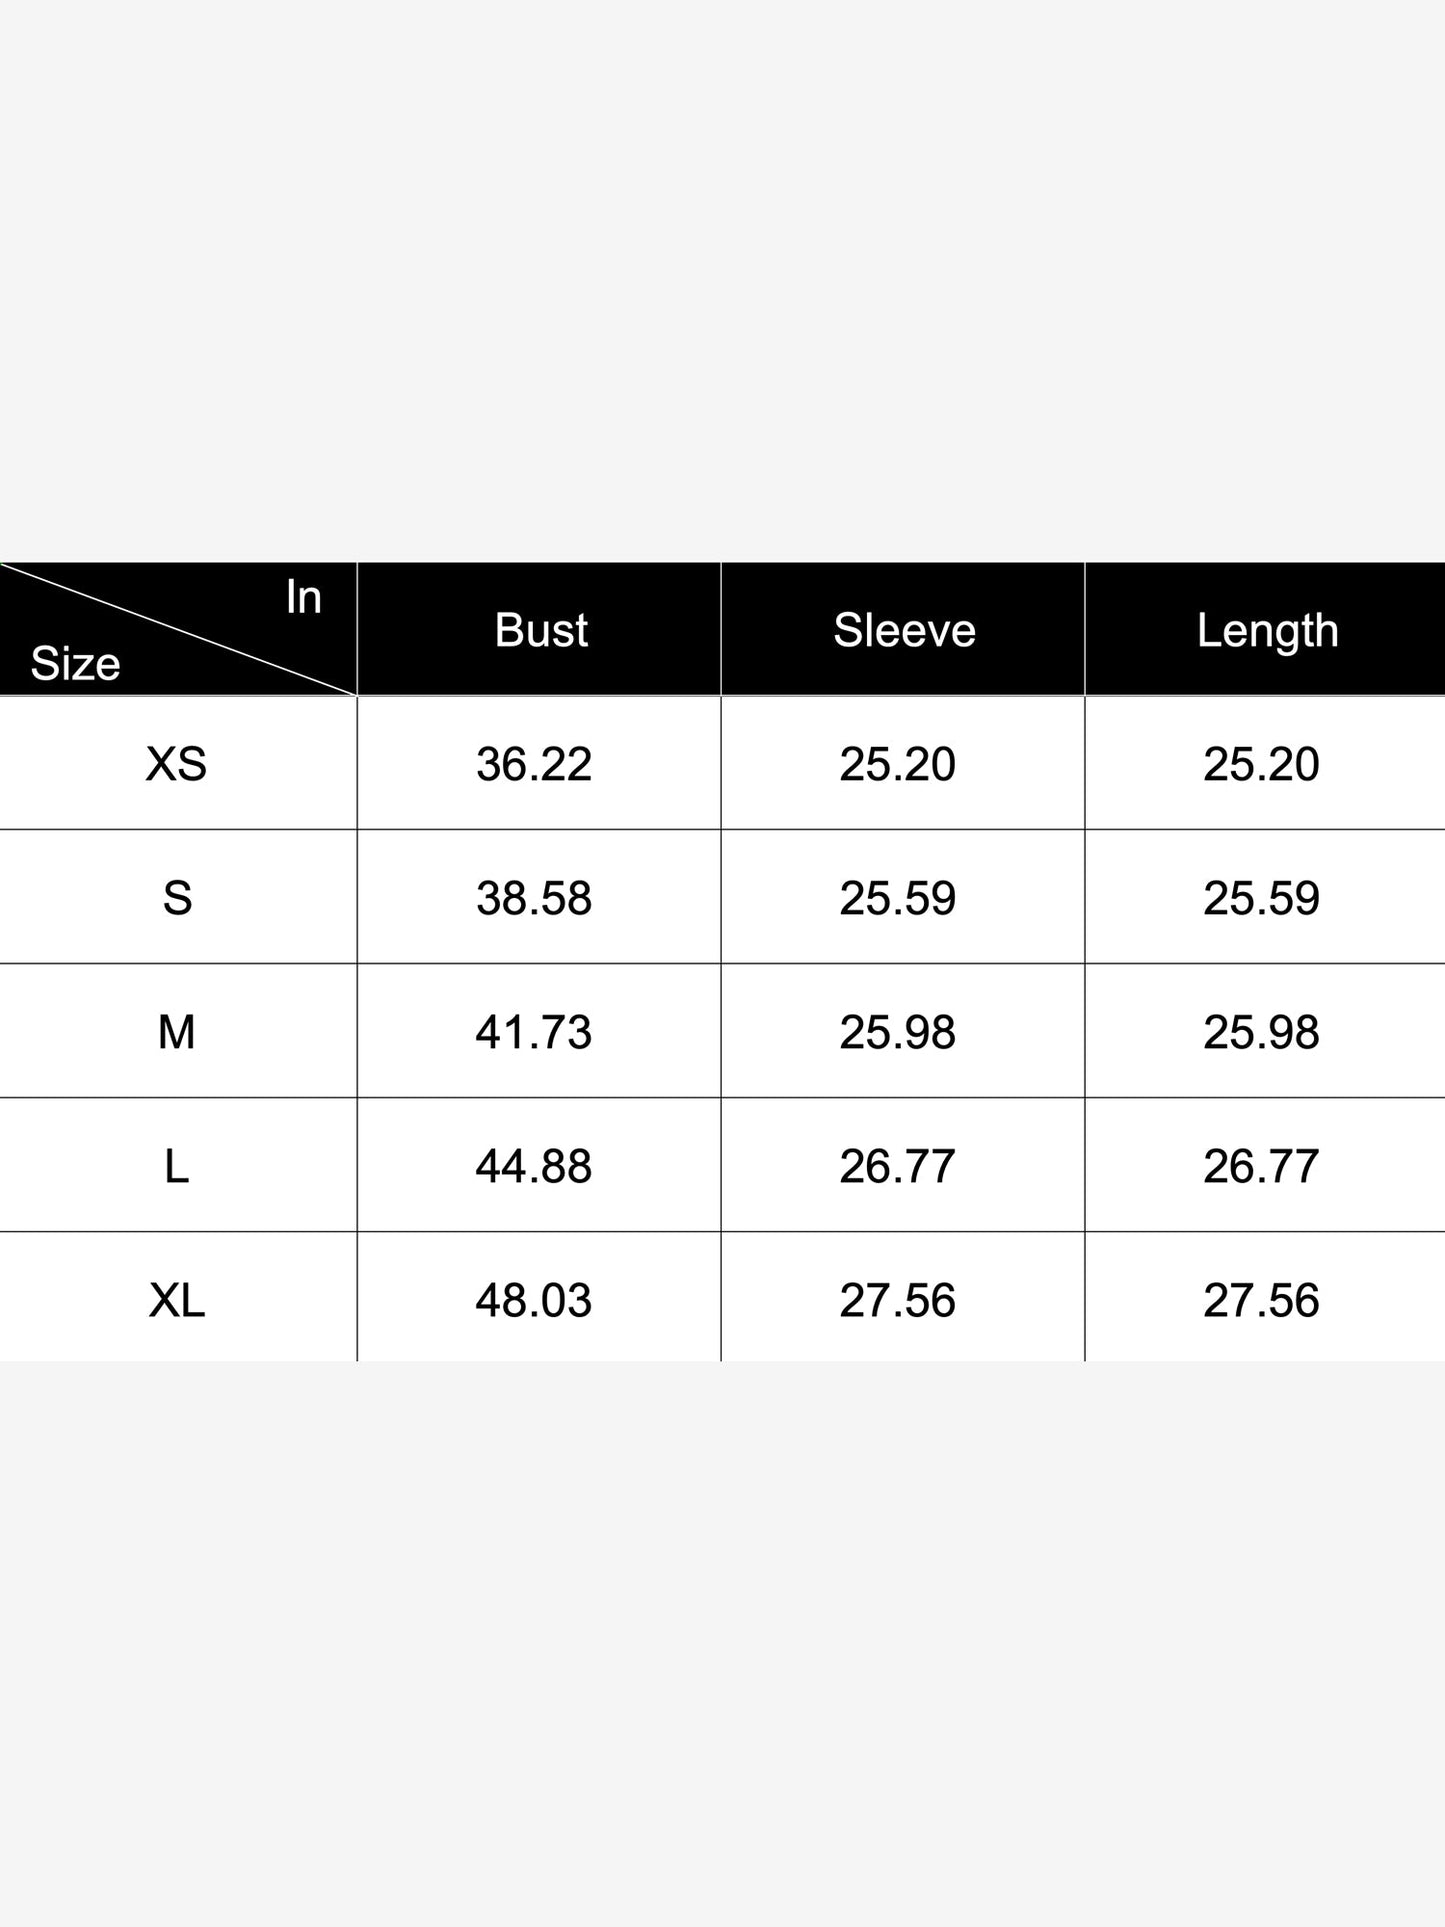
Task: Select the XL size row label
Action: [176, 1300]
